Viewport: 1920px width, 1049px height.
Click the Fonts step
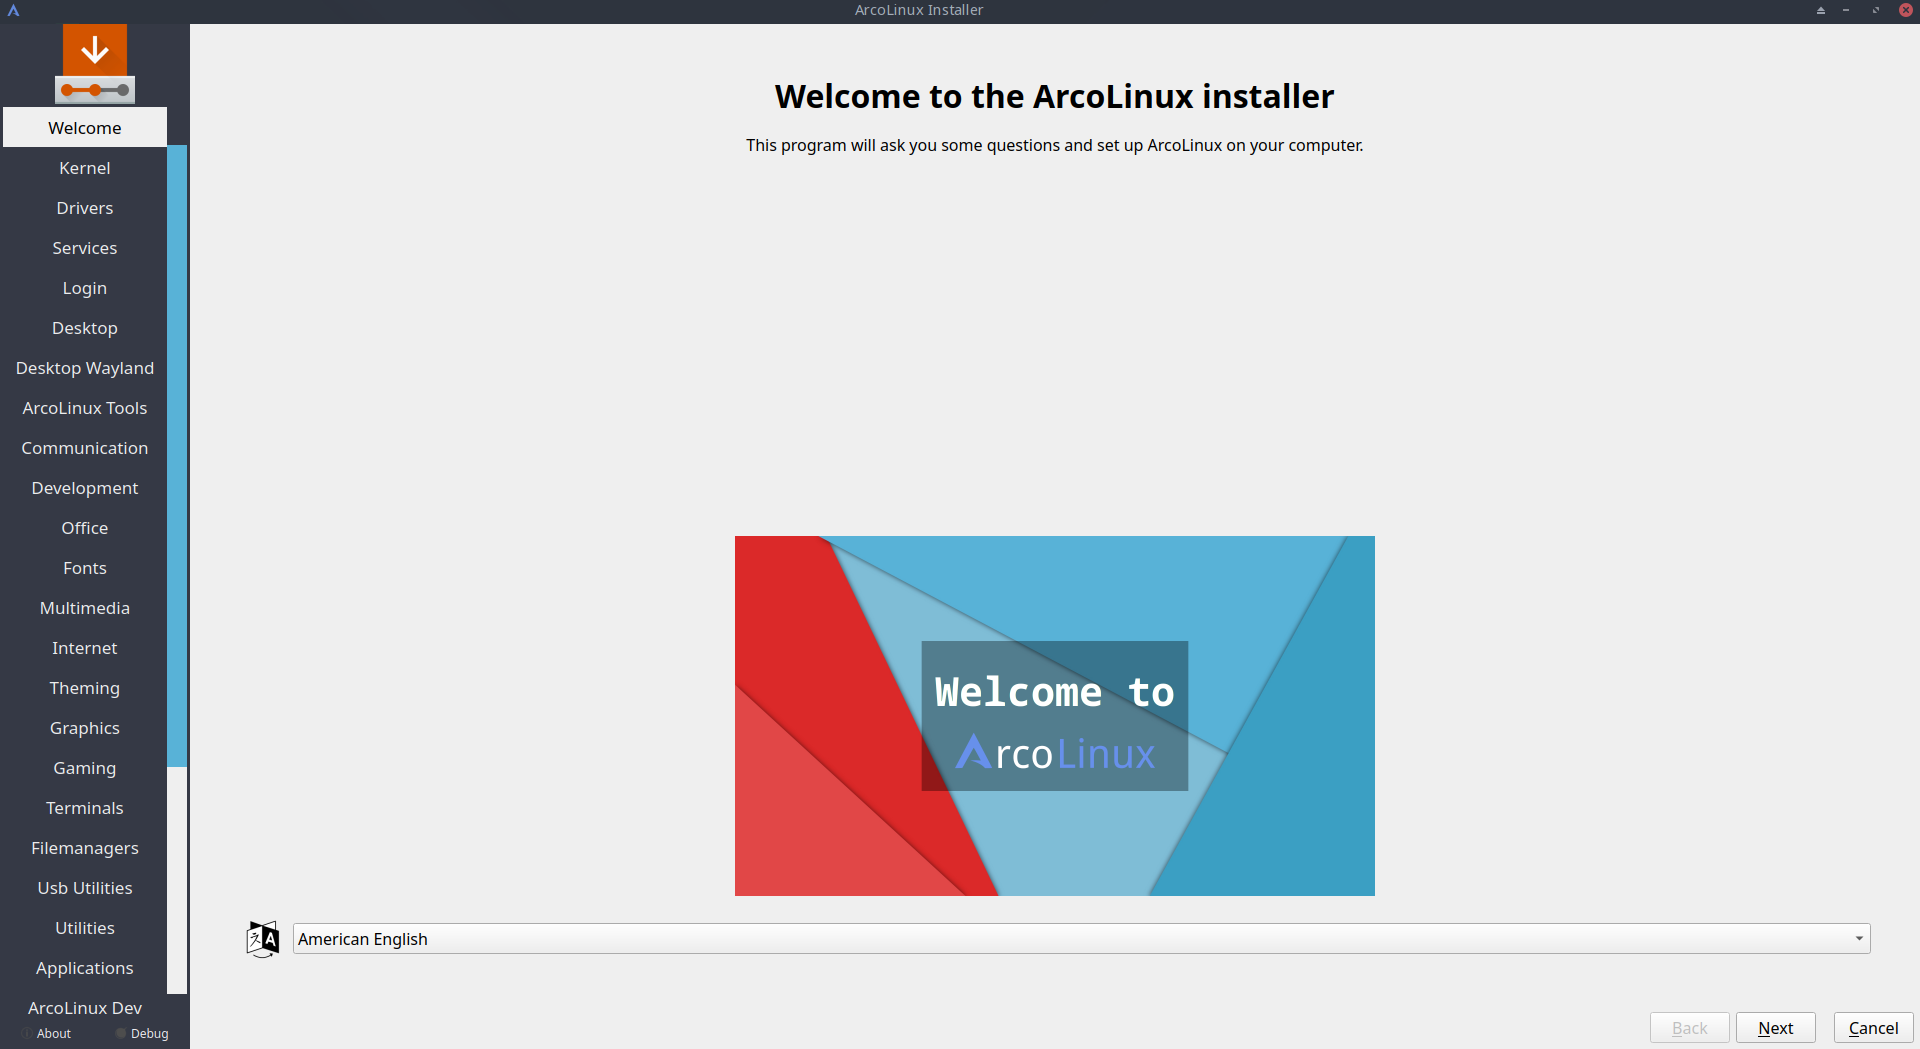85,568
